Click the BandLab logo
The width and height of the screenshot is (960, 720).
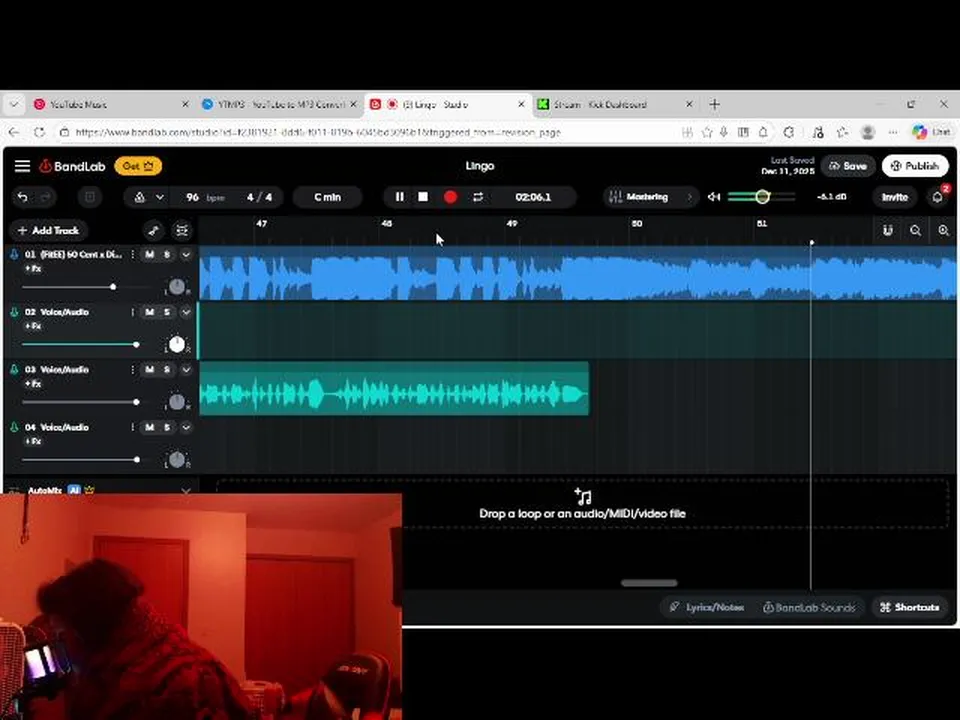coord(72,166)
